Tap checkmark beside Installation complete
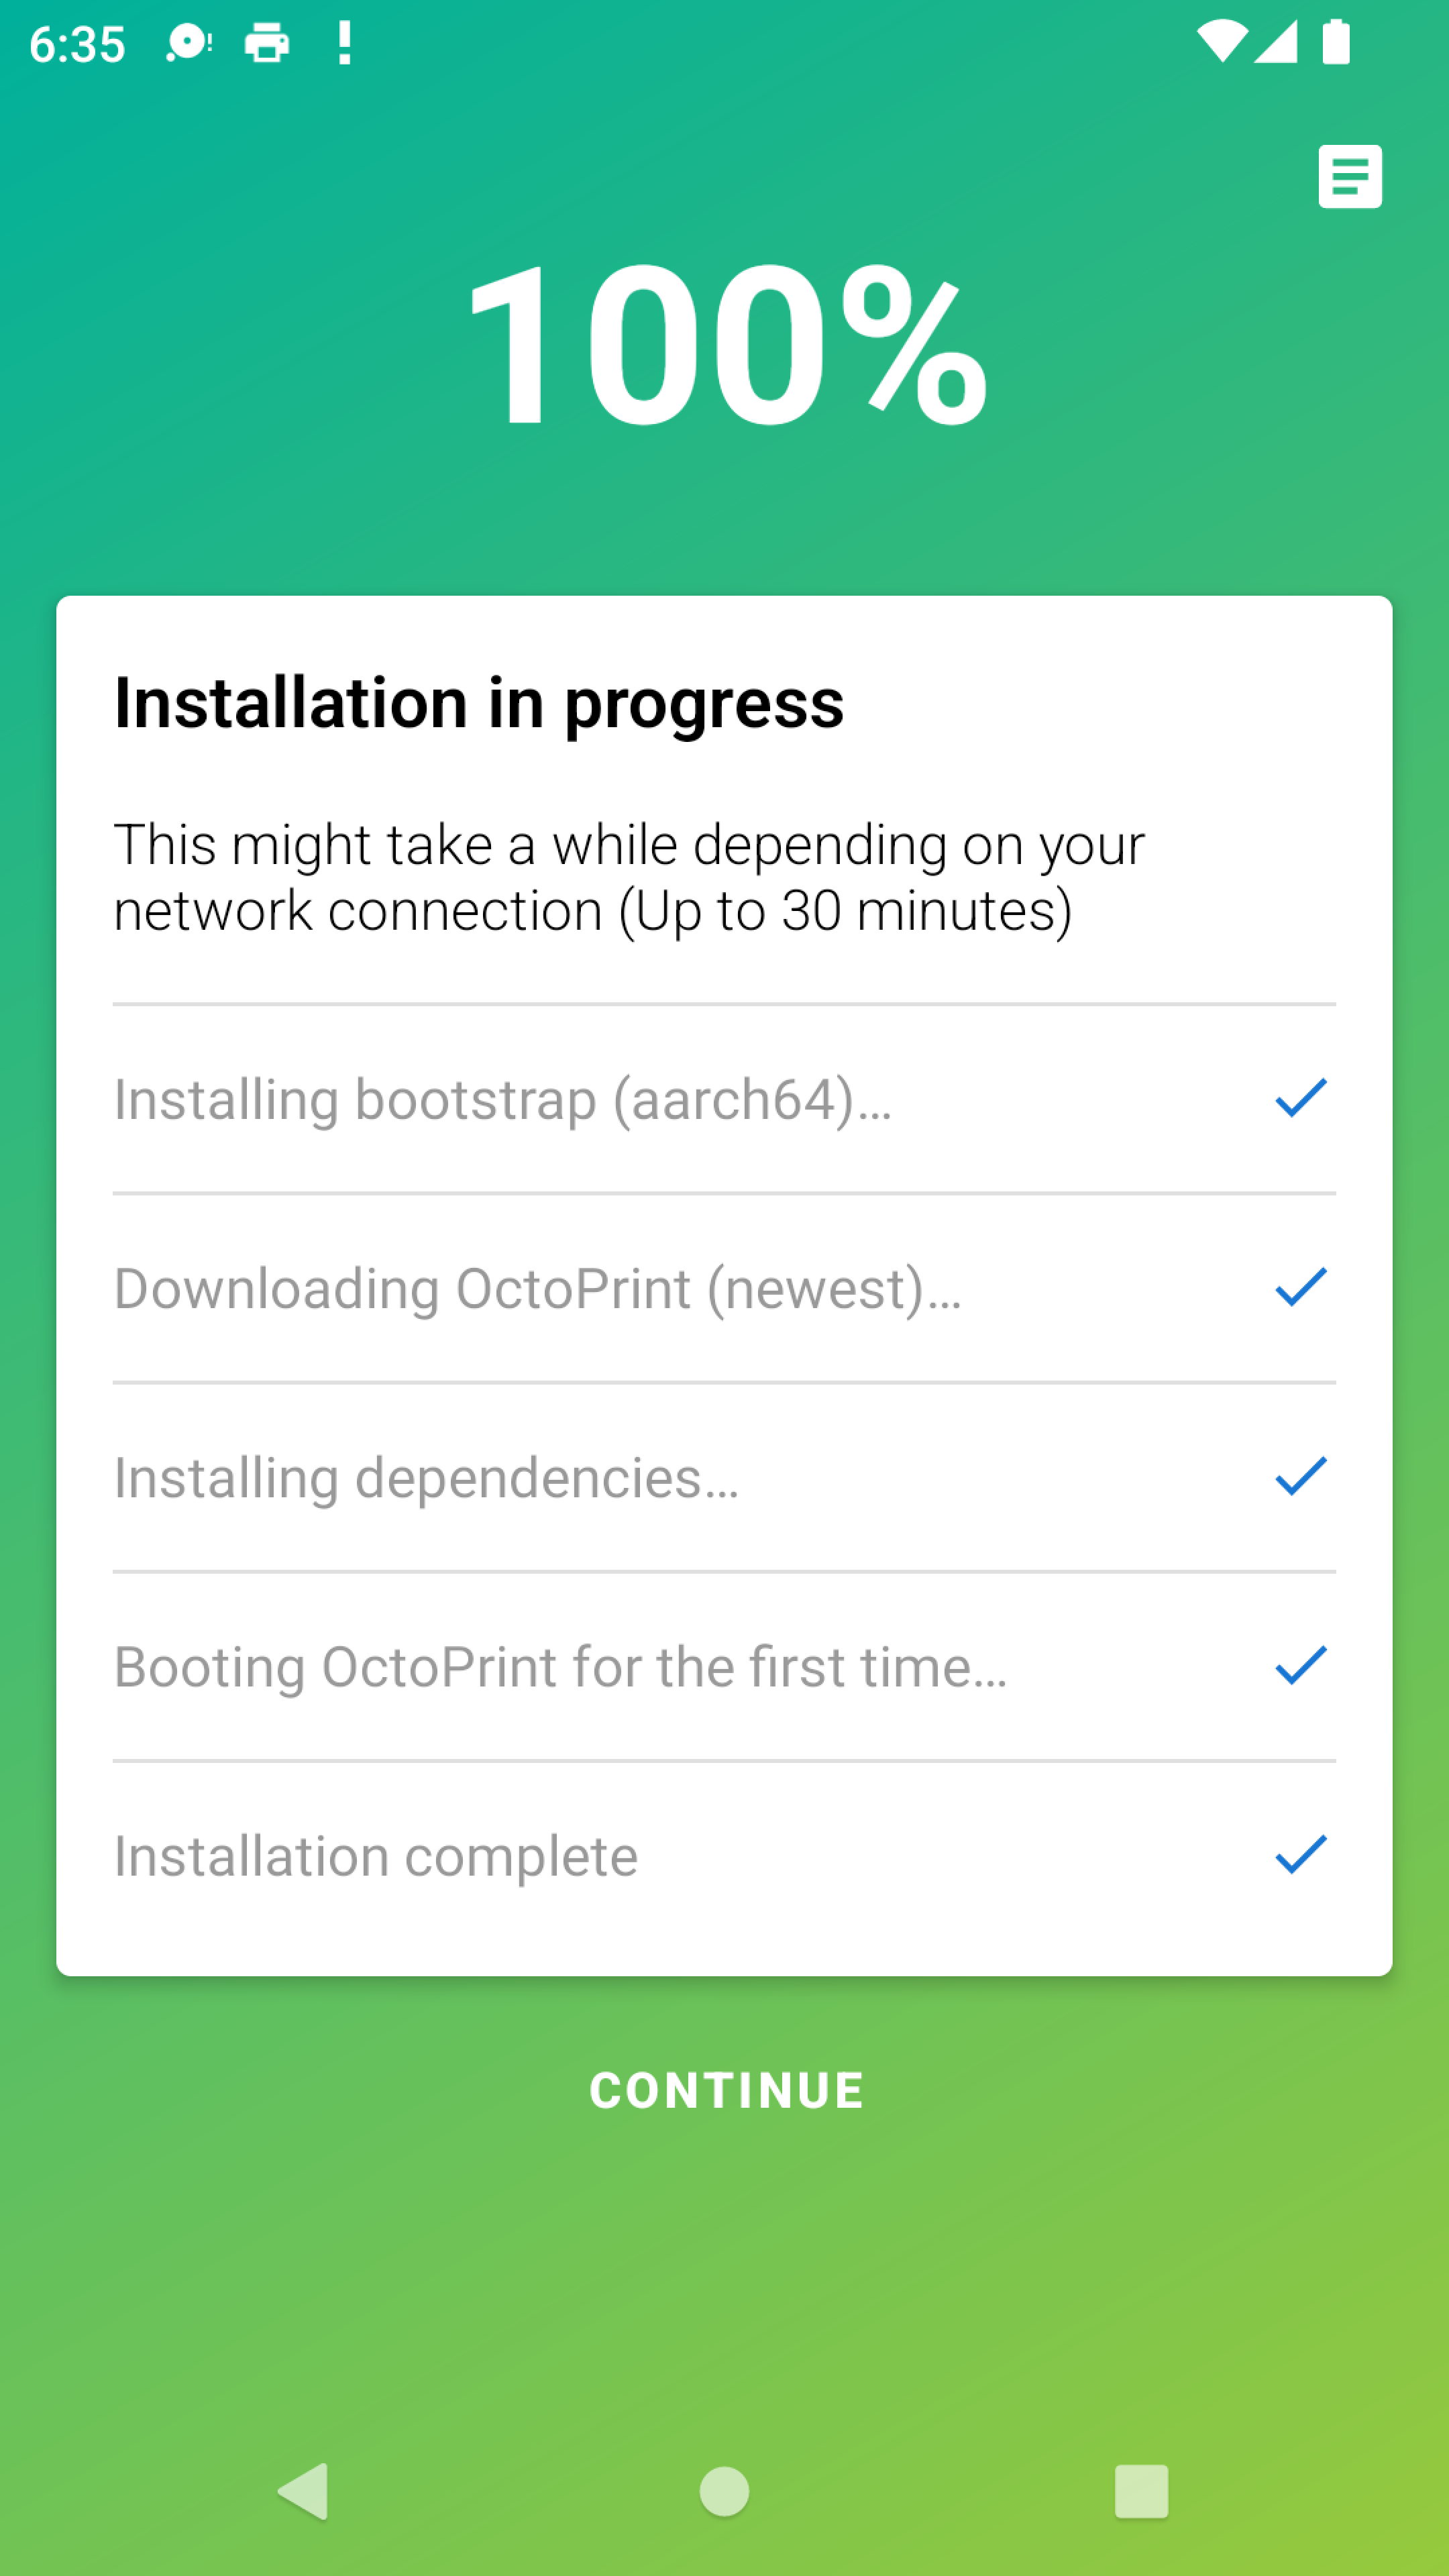 1300,1855
